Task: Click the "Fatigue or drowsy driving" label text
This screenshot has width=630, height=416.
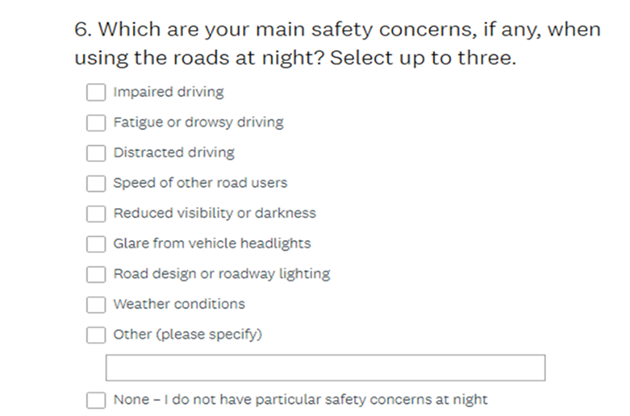Action: click(x=198, y=122)
